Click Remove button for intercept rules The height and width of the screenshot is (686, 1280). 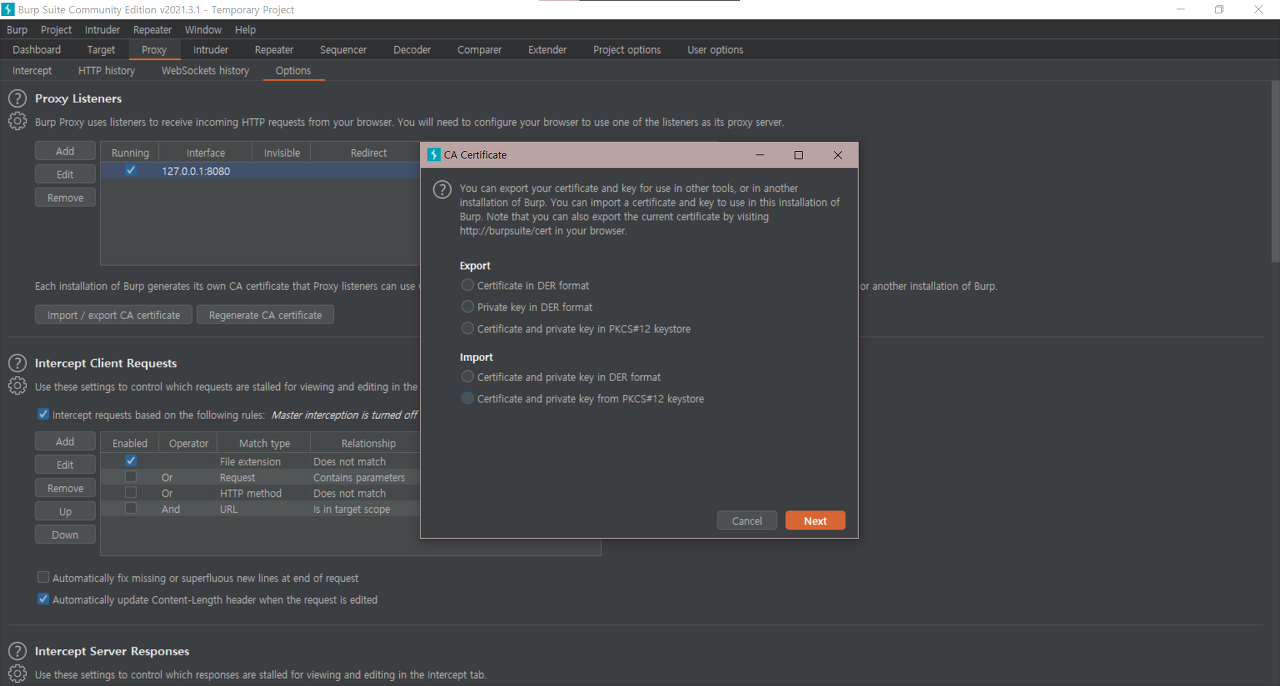pyautogui.click(x=65, y=488)
